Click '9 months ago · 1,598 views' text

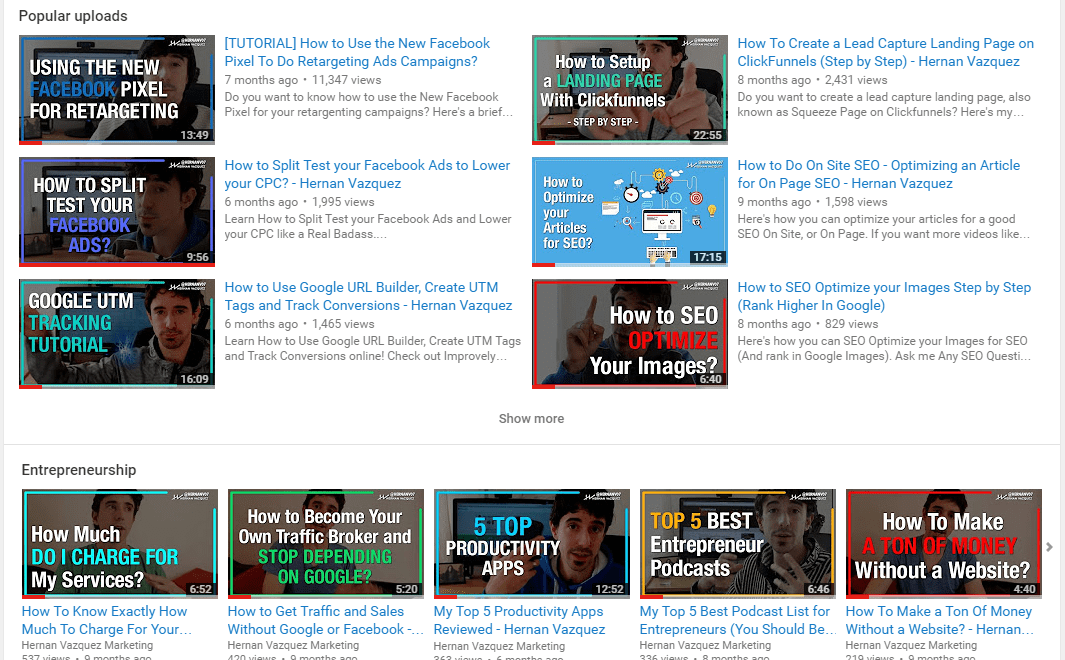(812, 202)
